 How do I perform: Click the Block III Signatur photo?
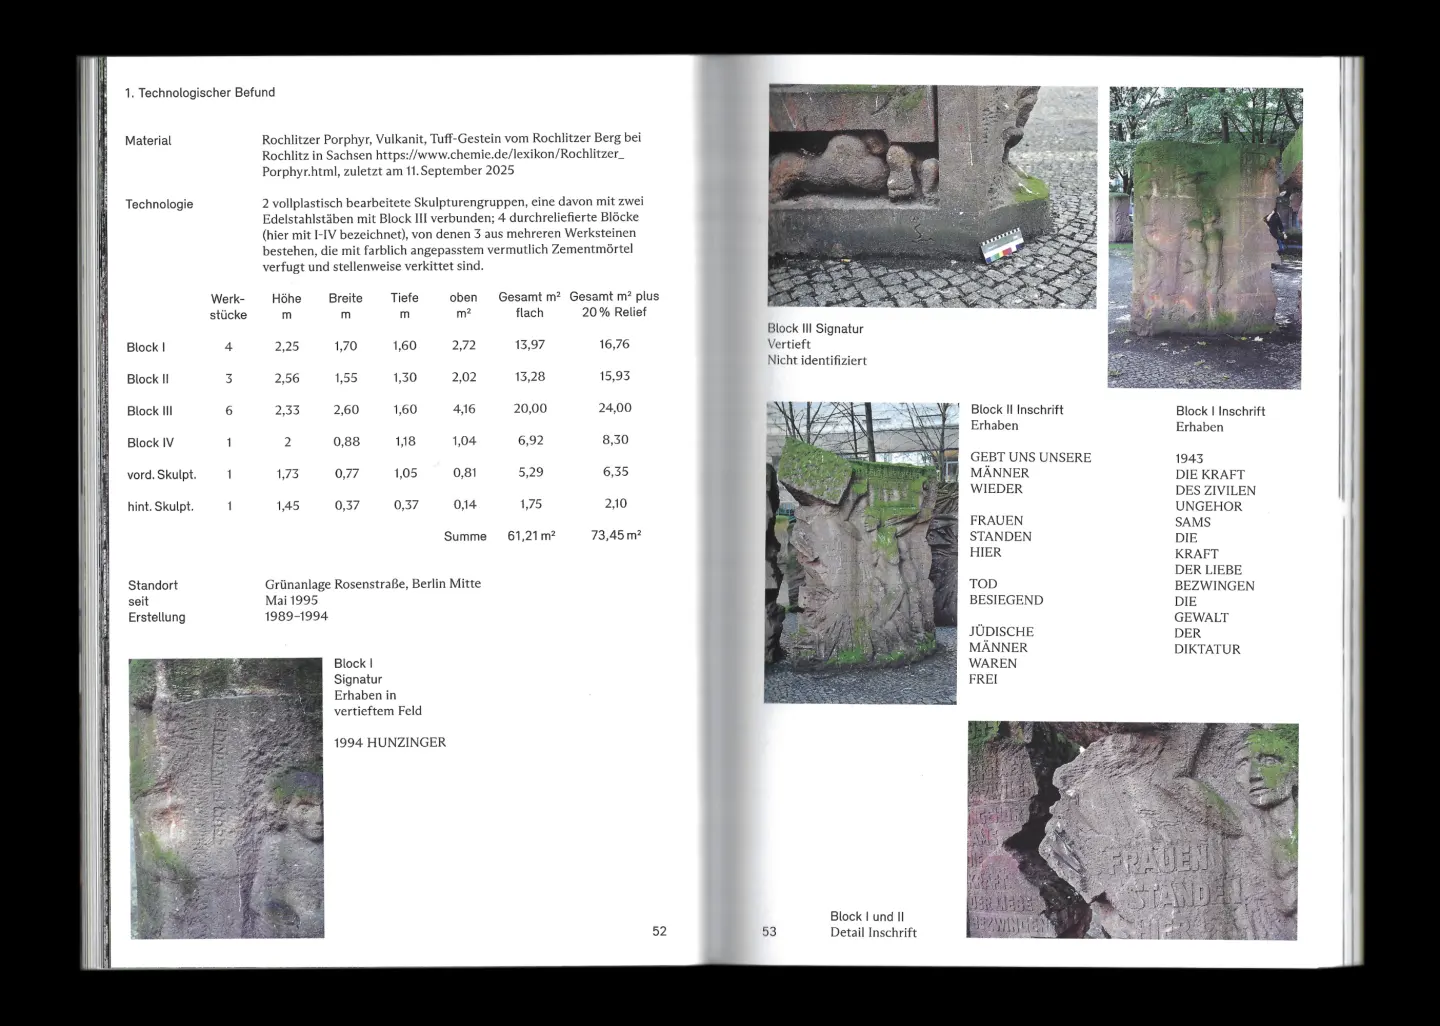point(931,196)
